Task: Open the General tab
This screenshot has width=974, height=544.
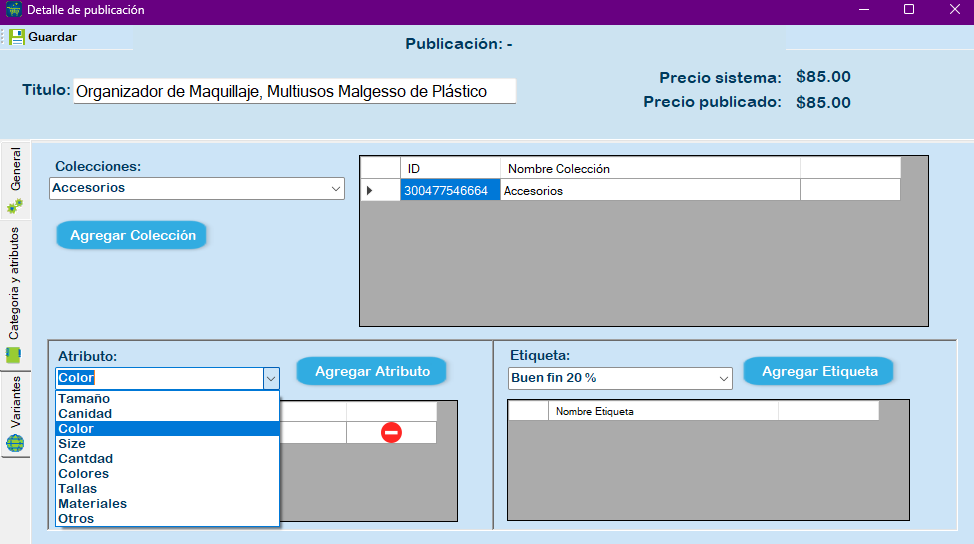Action: click(15, 180)
